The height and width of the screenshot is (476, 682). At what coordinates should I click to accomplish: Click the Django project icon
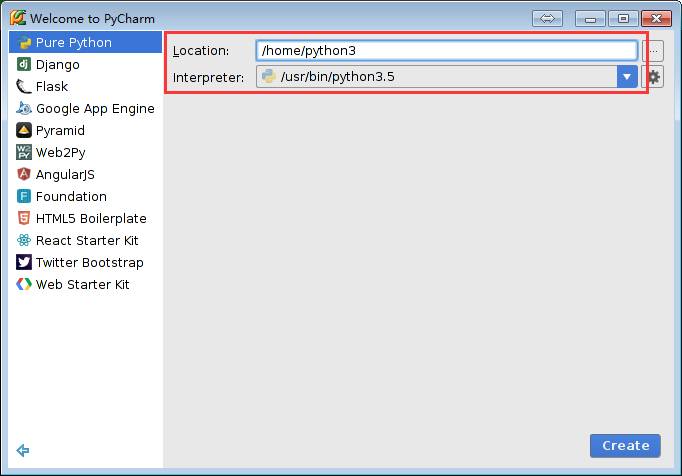[24, 64]
